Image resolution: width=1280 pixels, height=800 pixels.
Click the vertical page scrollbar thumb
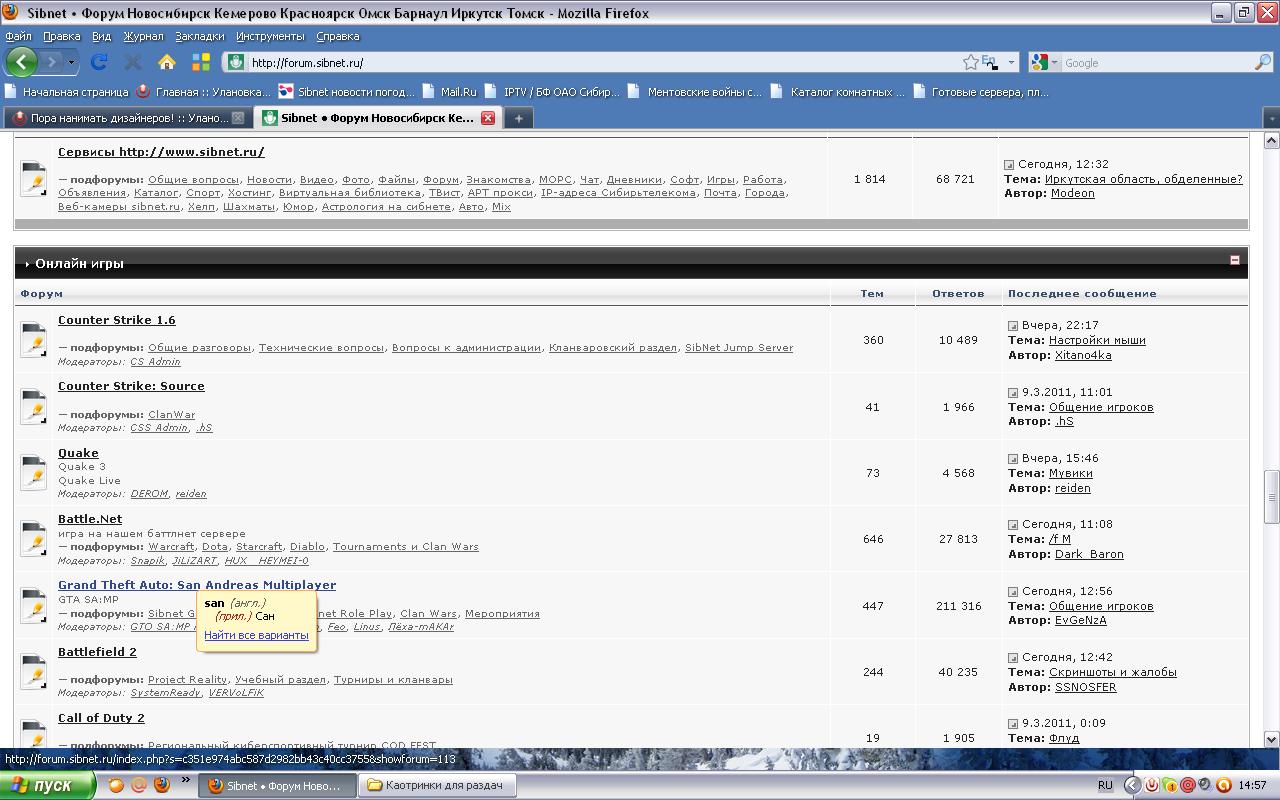pyautogui.click(x=1272, y=495)
